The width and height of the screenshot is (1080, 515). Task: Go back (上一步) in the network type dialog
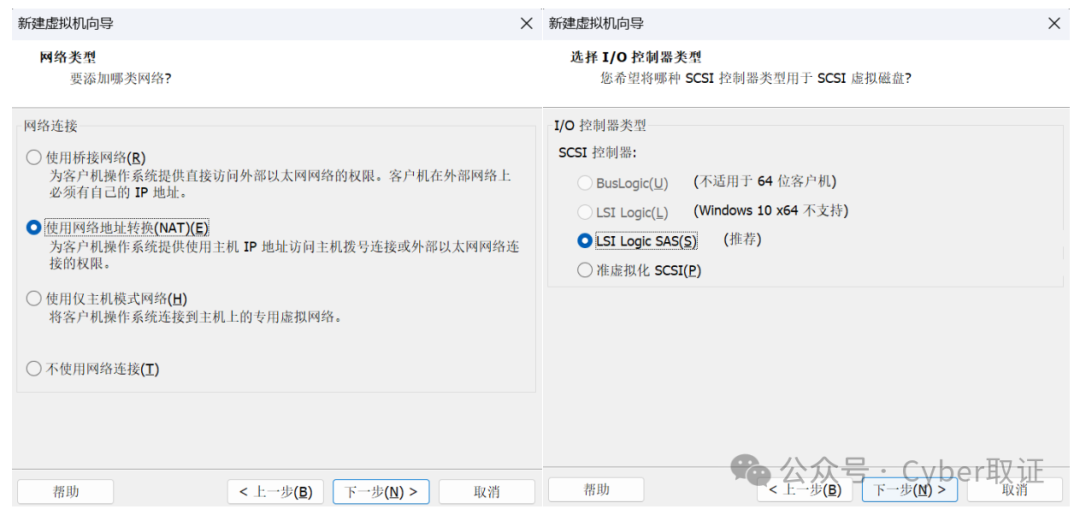pos(275,491)
